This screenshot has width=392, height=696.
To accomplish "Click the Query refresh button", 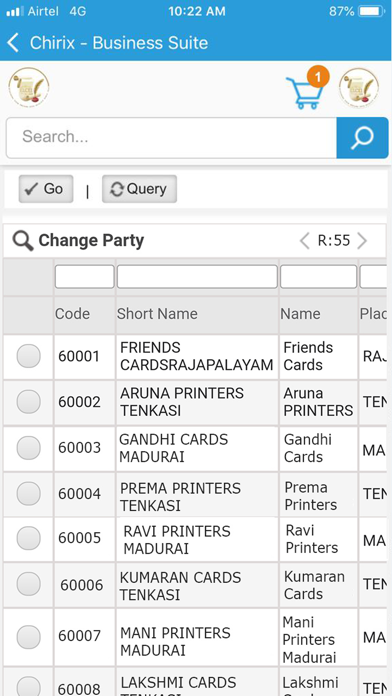I will (x=139, y=189).
